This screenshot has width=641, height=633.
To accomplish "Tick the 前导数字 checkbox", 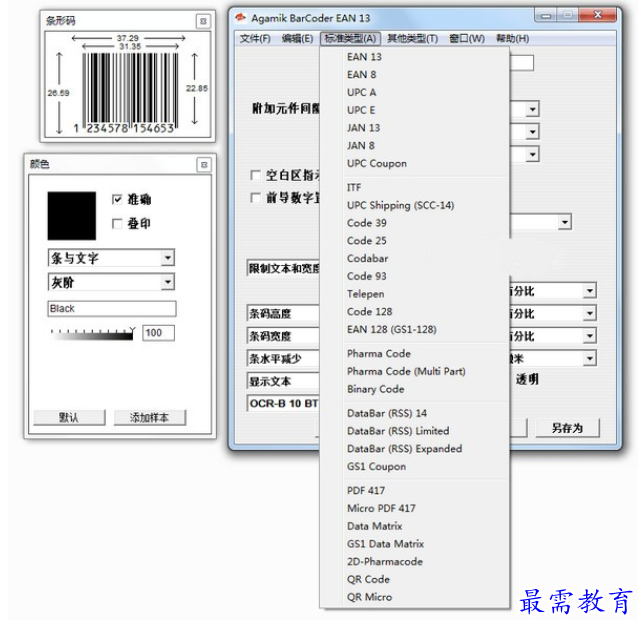I will pos(255,198).
